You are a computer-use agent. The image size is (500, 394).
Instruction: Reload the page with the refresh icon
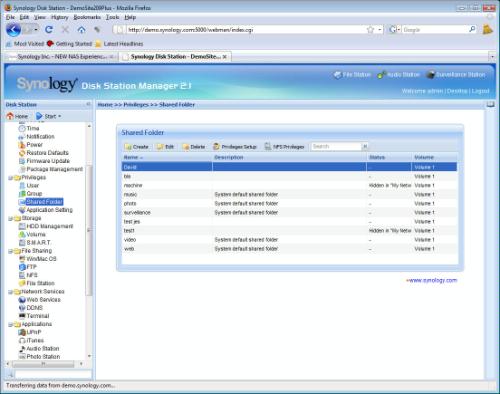(49, 30)
